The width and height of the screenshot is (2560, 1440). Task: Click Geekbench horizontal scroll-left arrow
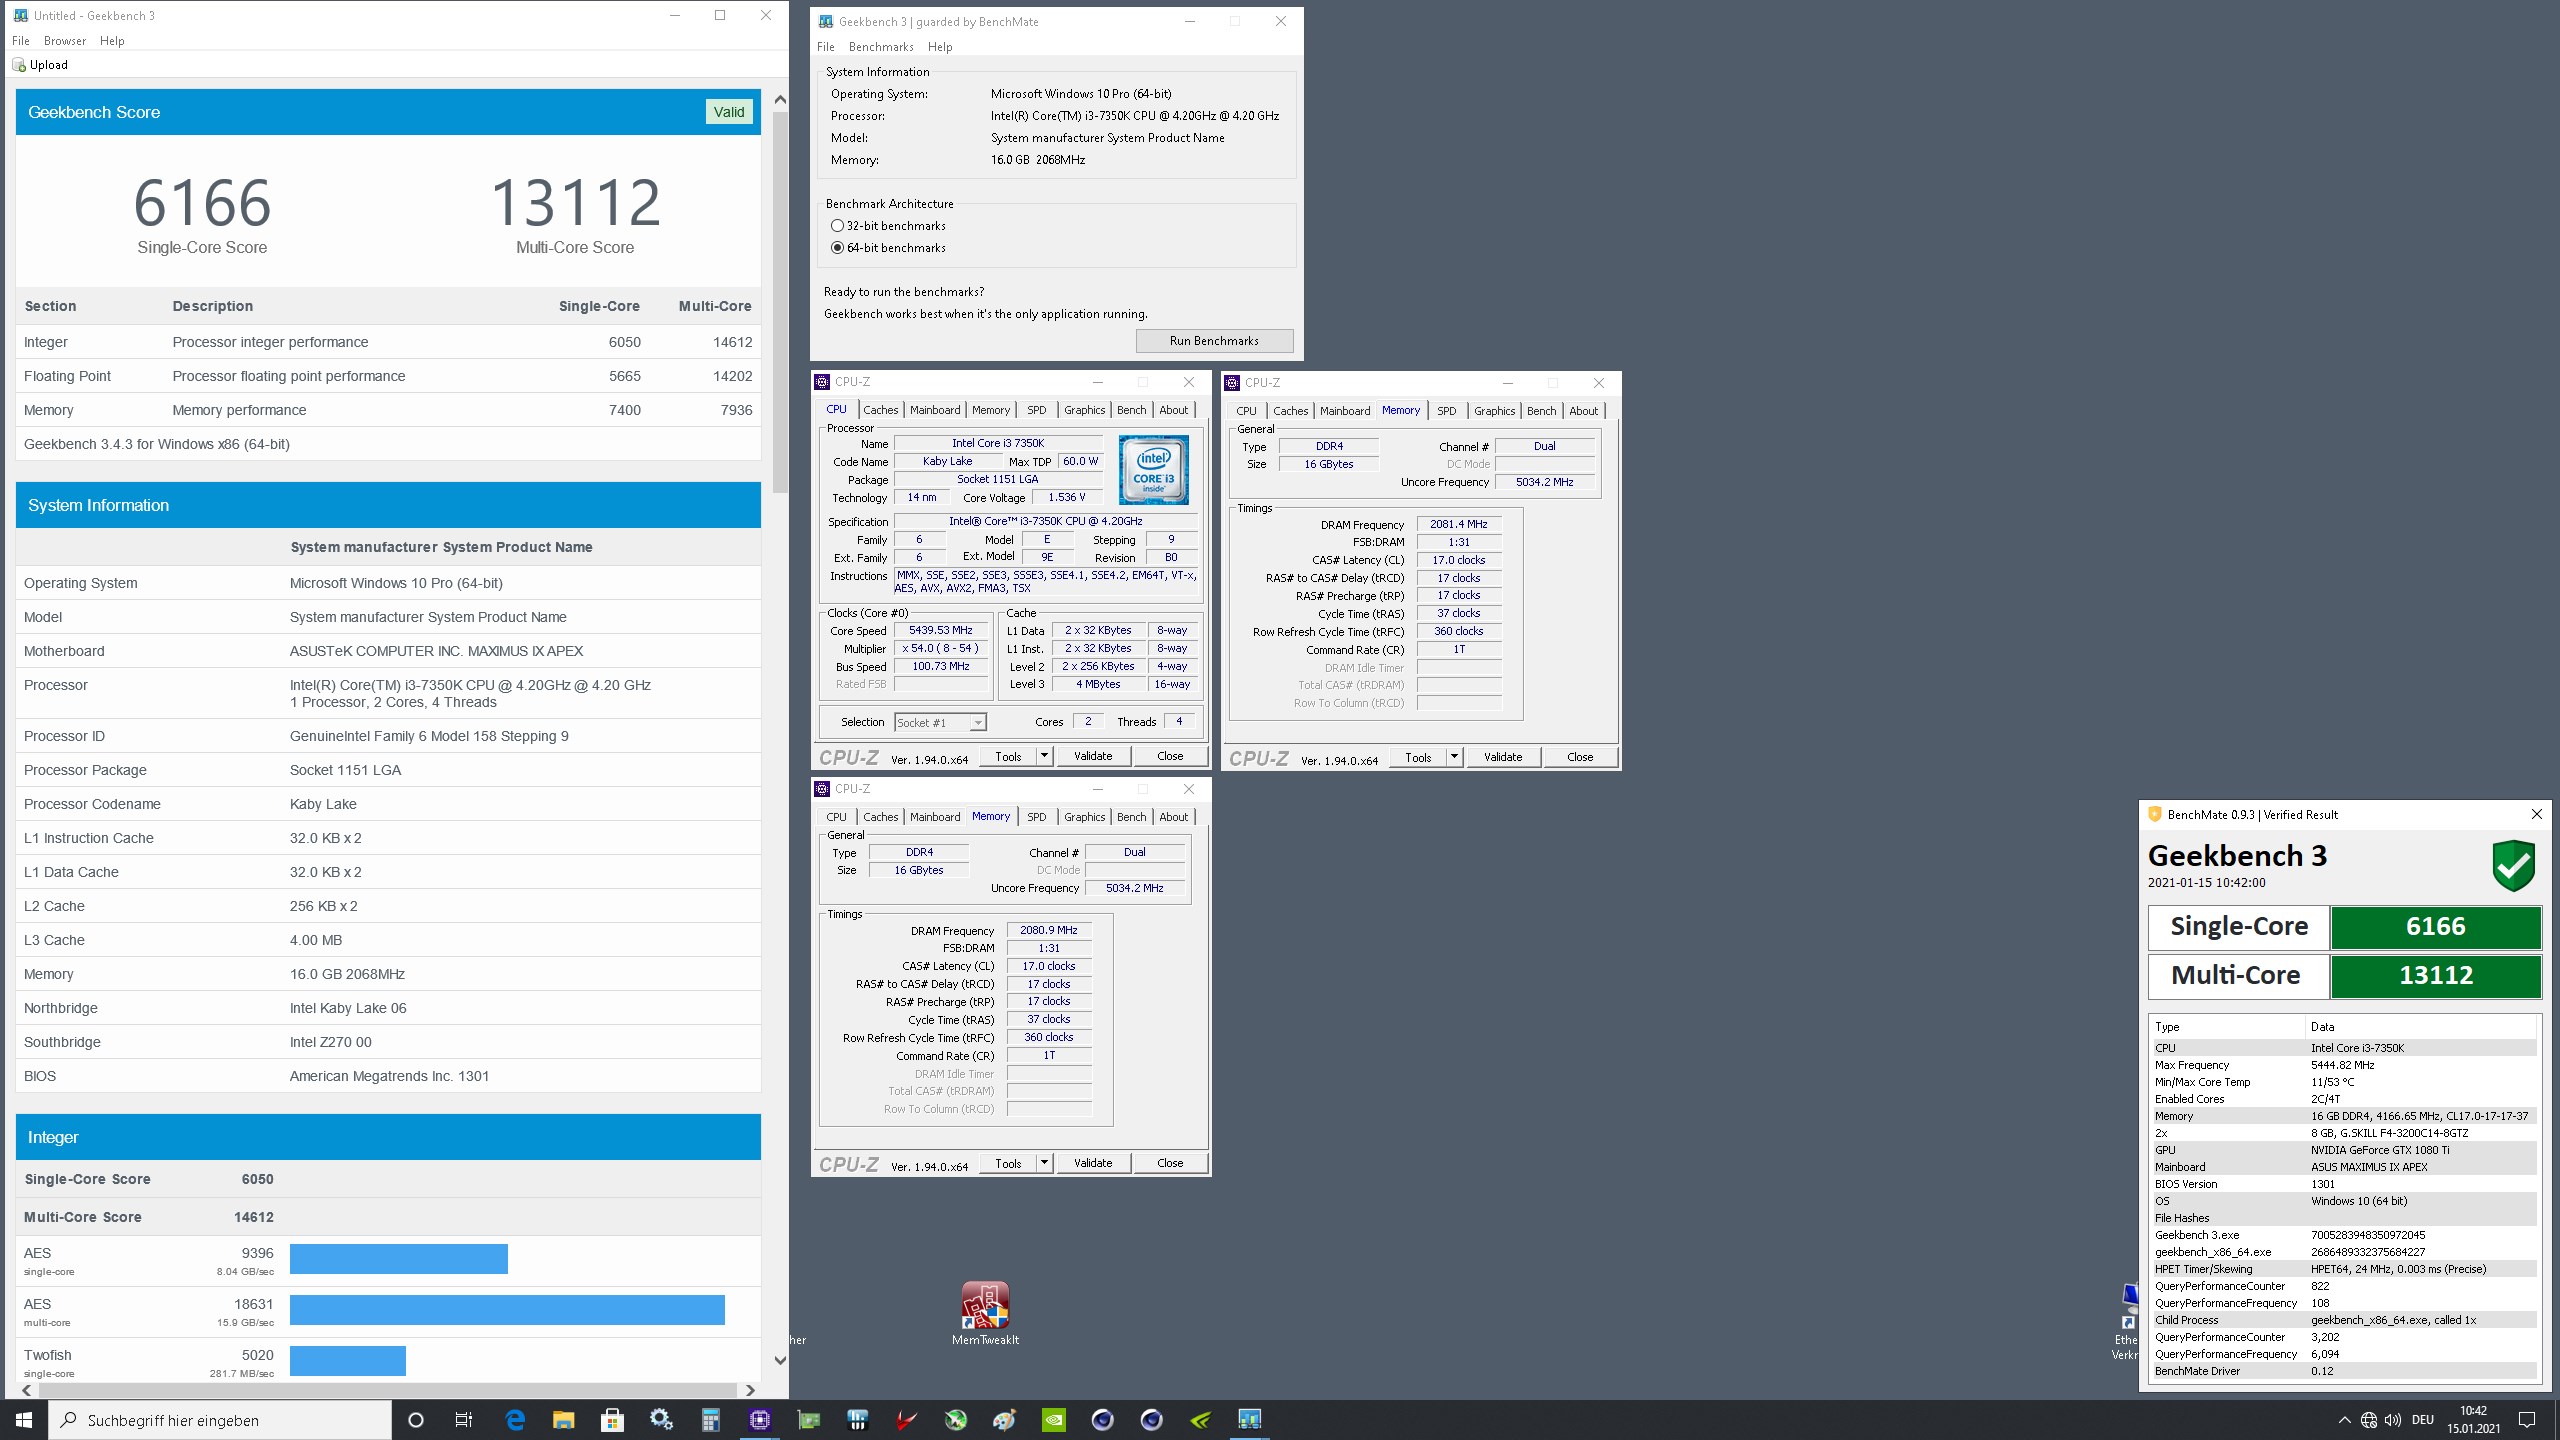pyautogui.click(x=27, y=1390)
